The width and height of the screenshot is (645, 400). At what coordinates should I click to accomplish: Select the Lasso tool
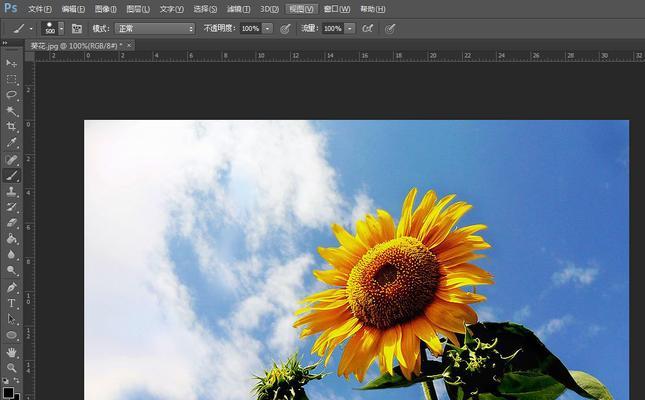12,95
